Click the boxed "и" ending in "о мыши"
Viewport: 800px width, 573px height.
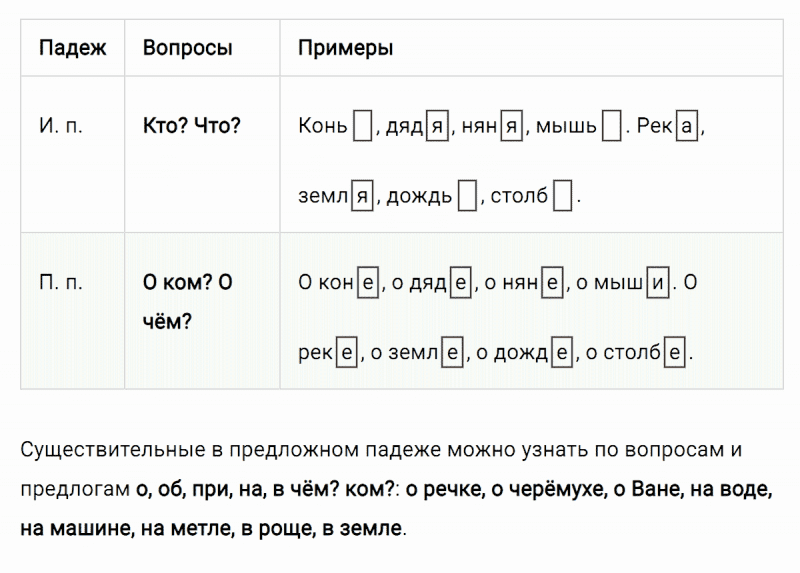(658, 283)
